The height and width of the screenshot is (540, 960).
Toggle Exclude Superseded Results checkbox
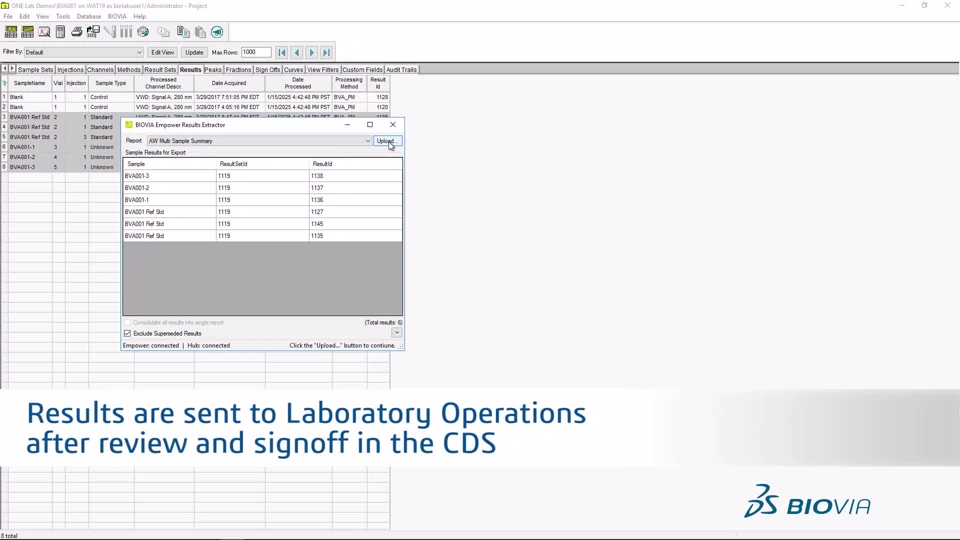[127, 334]
